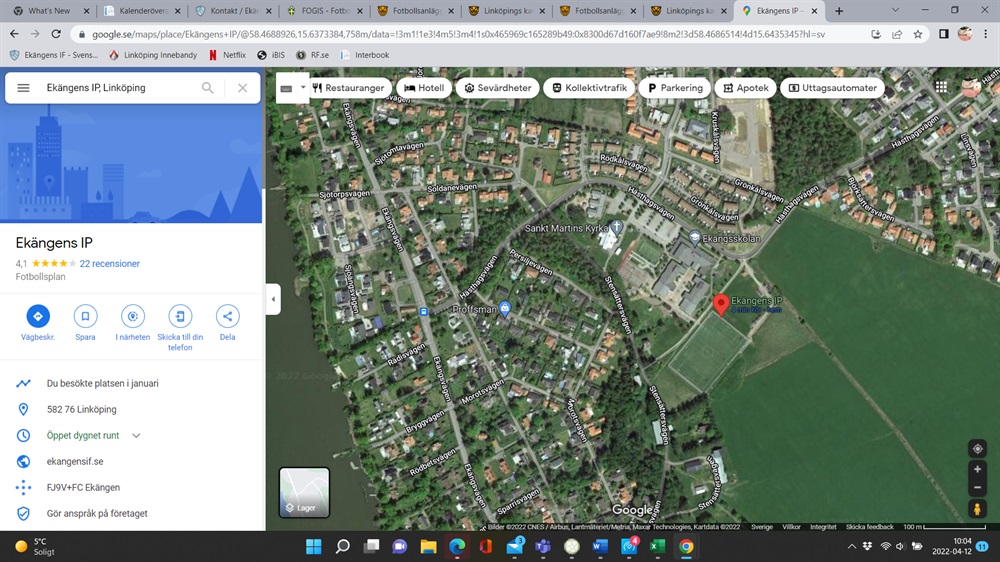
Task: Filter the map by Hotell
Action: pyautogui.click(x=423, y=88)
